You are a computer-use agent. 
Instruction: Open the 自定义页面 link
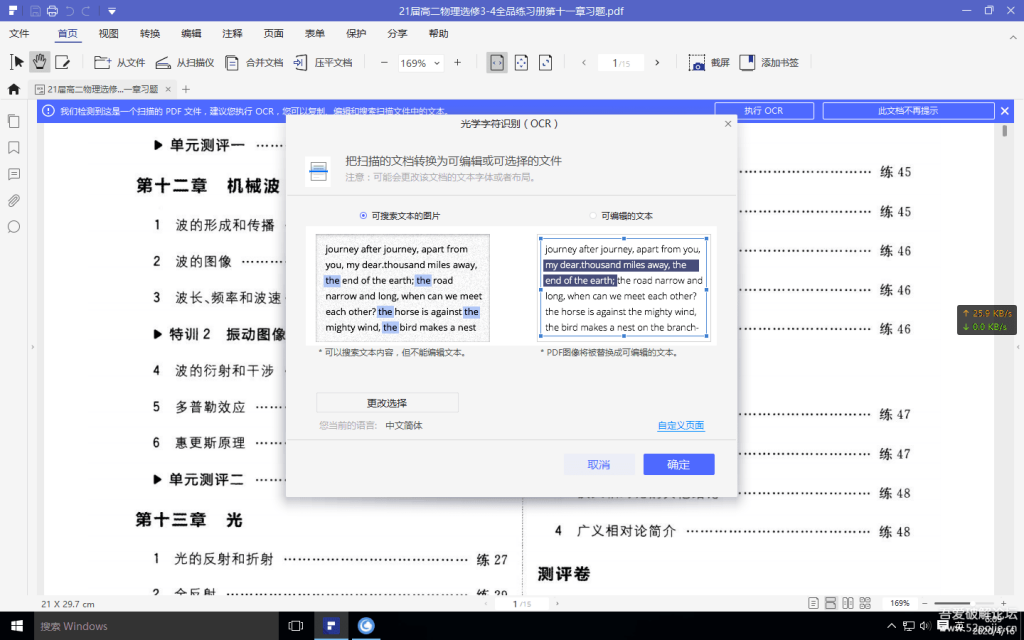pyautogui.click(x=680, y=425)
